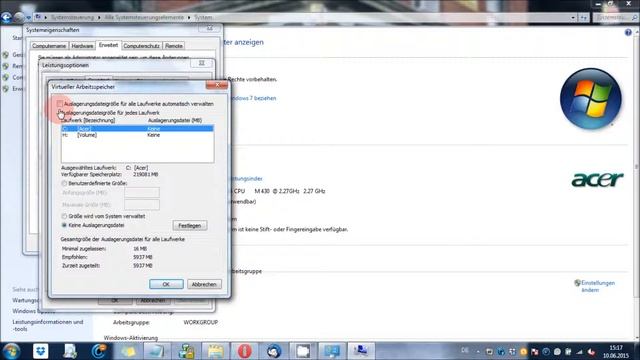
Task: Switch to the Computerschutz tab
Action: (141, 46)
